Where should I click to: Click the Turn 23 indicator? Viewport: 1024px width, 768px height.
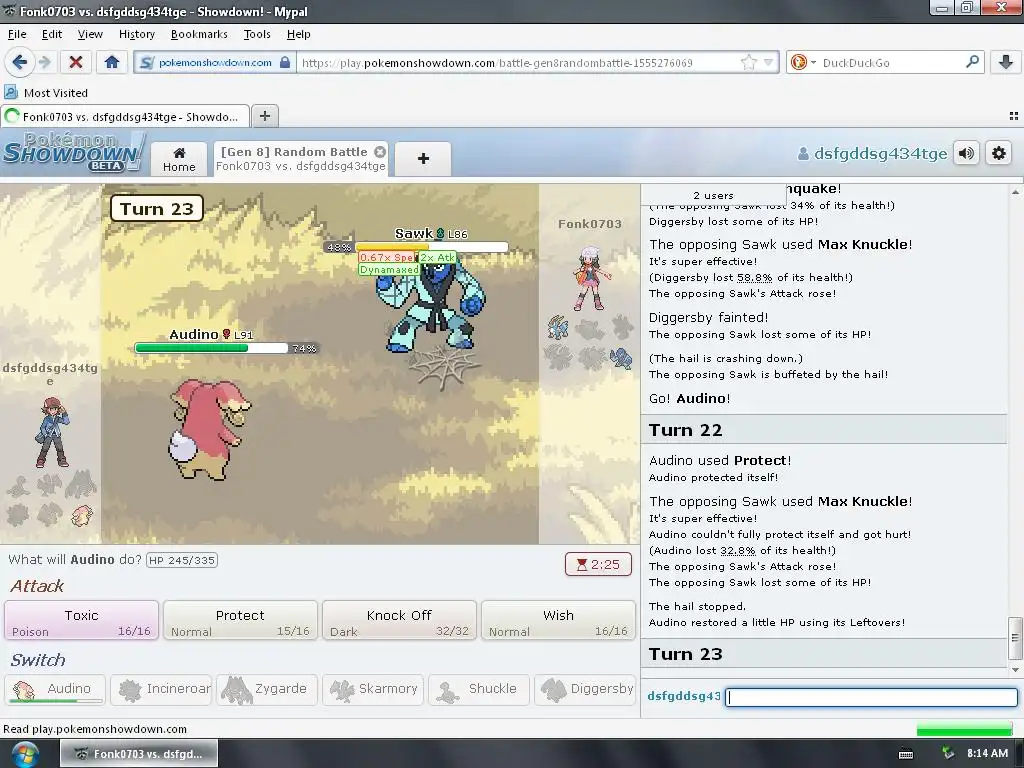[157, 209]
